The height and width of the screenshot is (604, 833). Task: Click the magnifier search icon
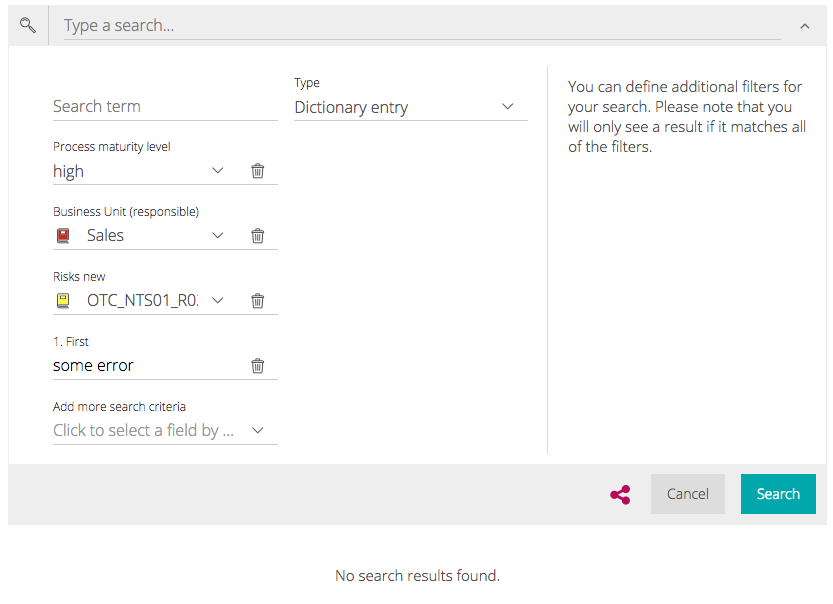coord(28,25)
